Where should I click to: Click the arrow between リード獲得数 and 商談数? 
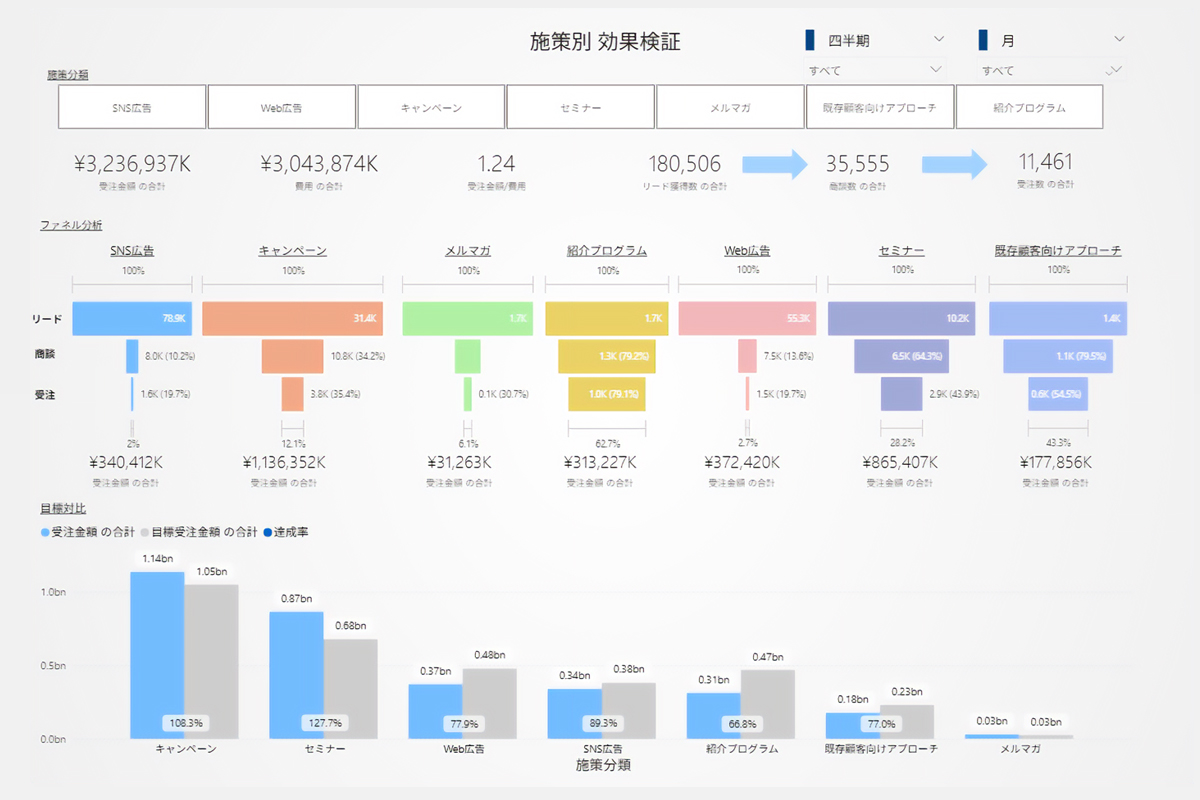(x=777, y=164)
